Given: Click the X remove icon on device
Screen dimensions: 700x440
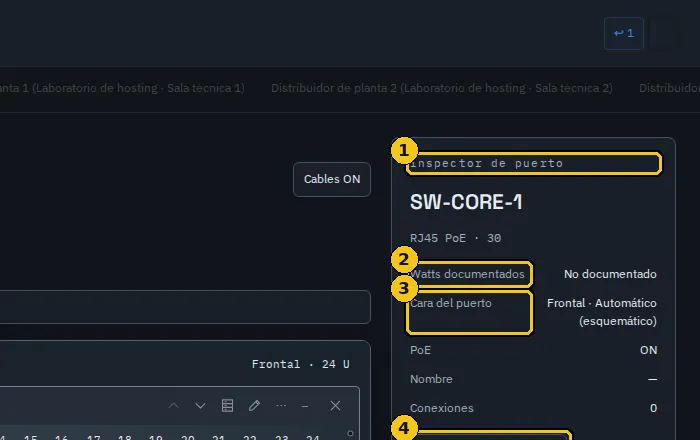Looking at the screenshot, I should [335, 406].
